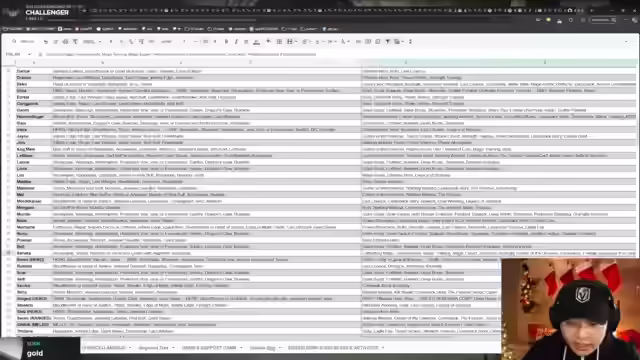This screenshot has width=640, height=360.
Task: Select the Sett cell
Action: [x=33, y=279]
